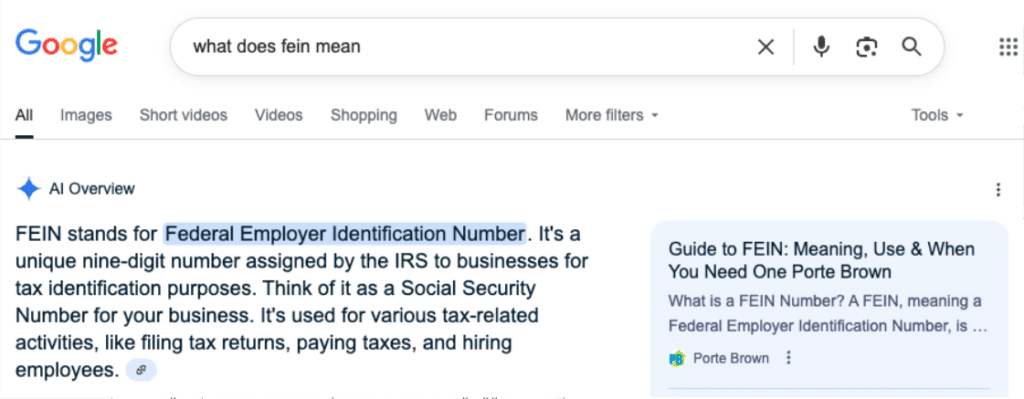Open three-dot menu next to Porte Brown
This screenshot has height=399, width=1024.
click(789, 358)
